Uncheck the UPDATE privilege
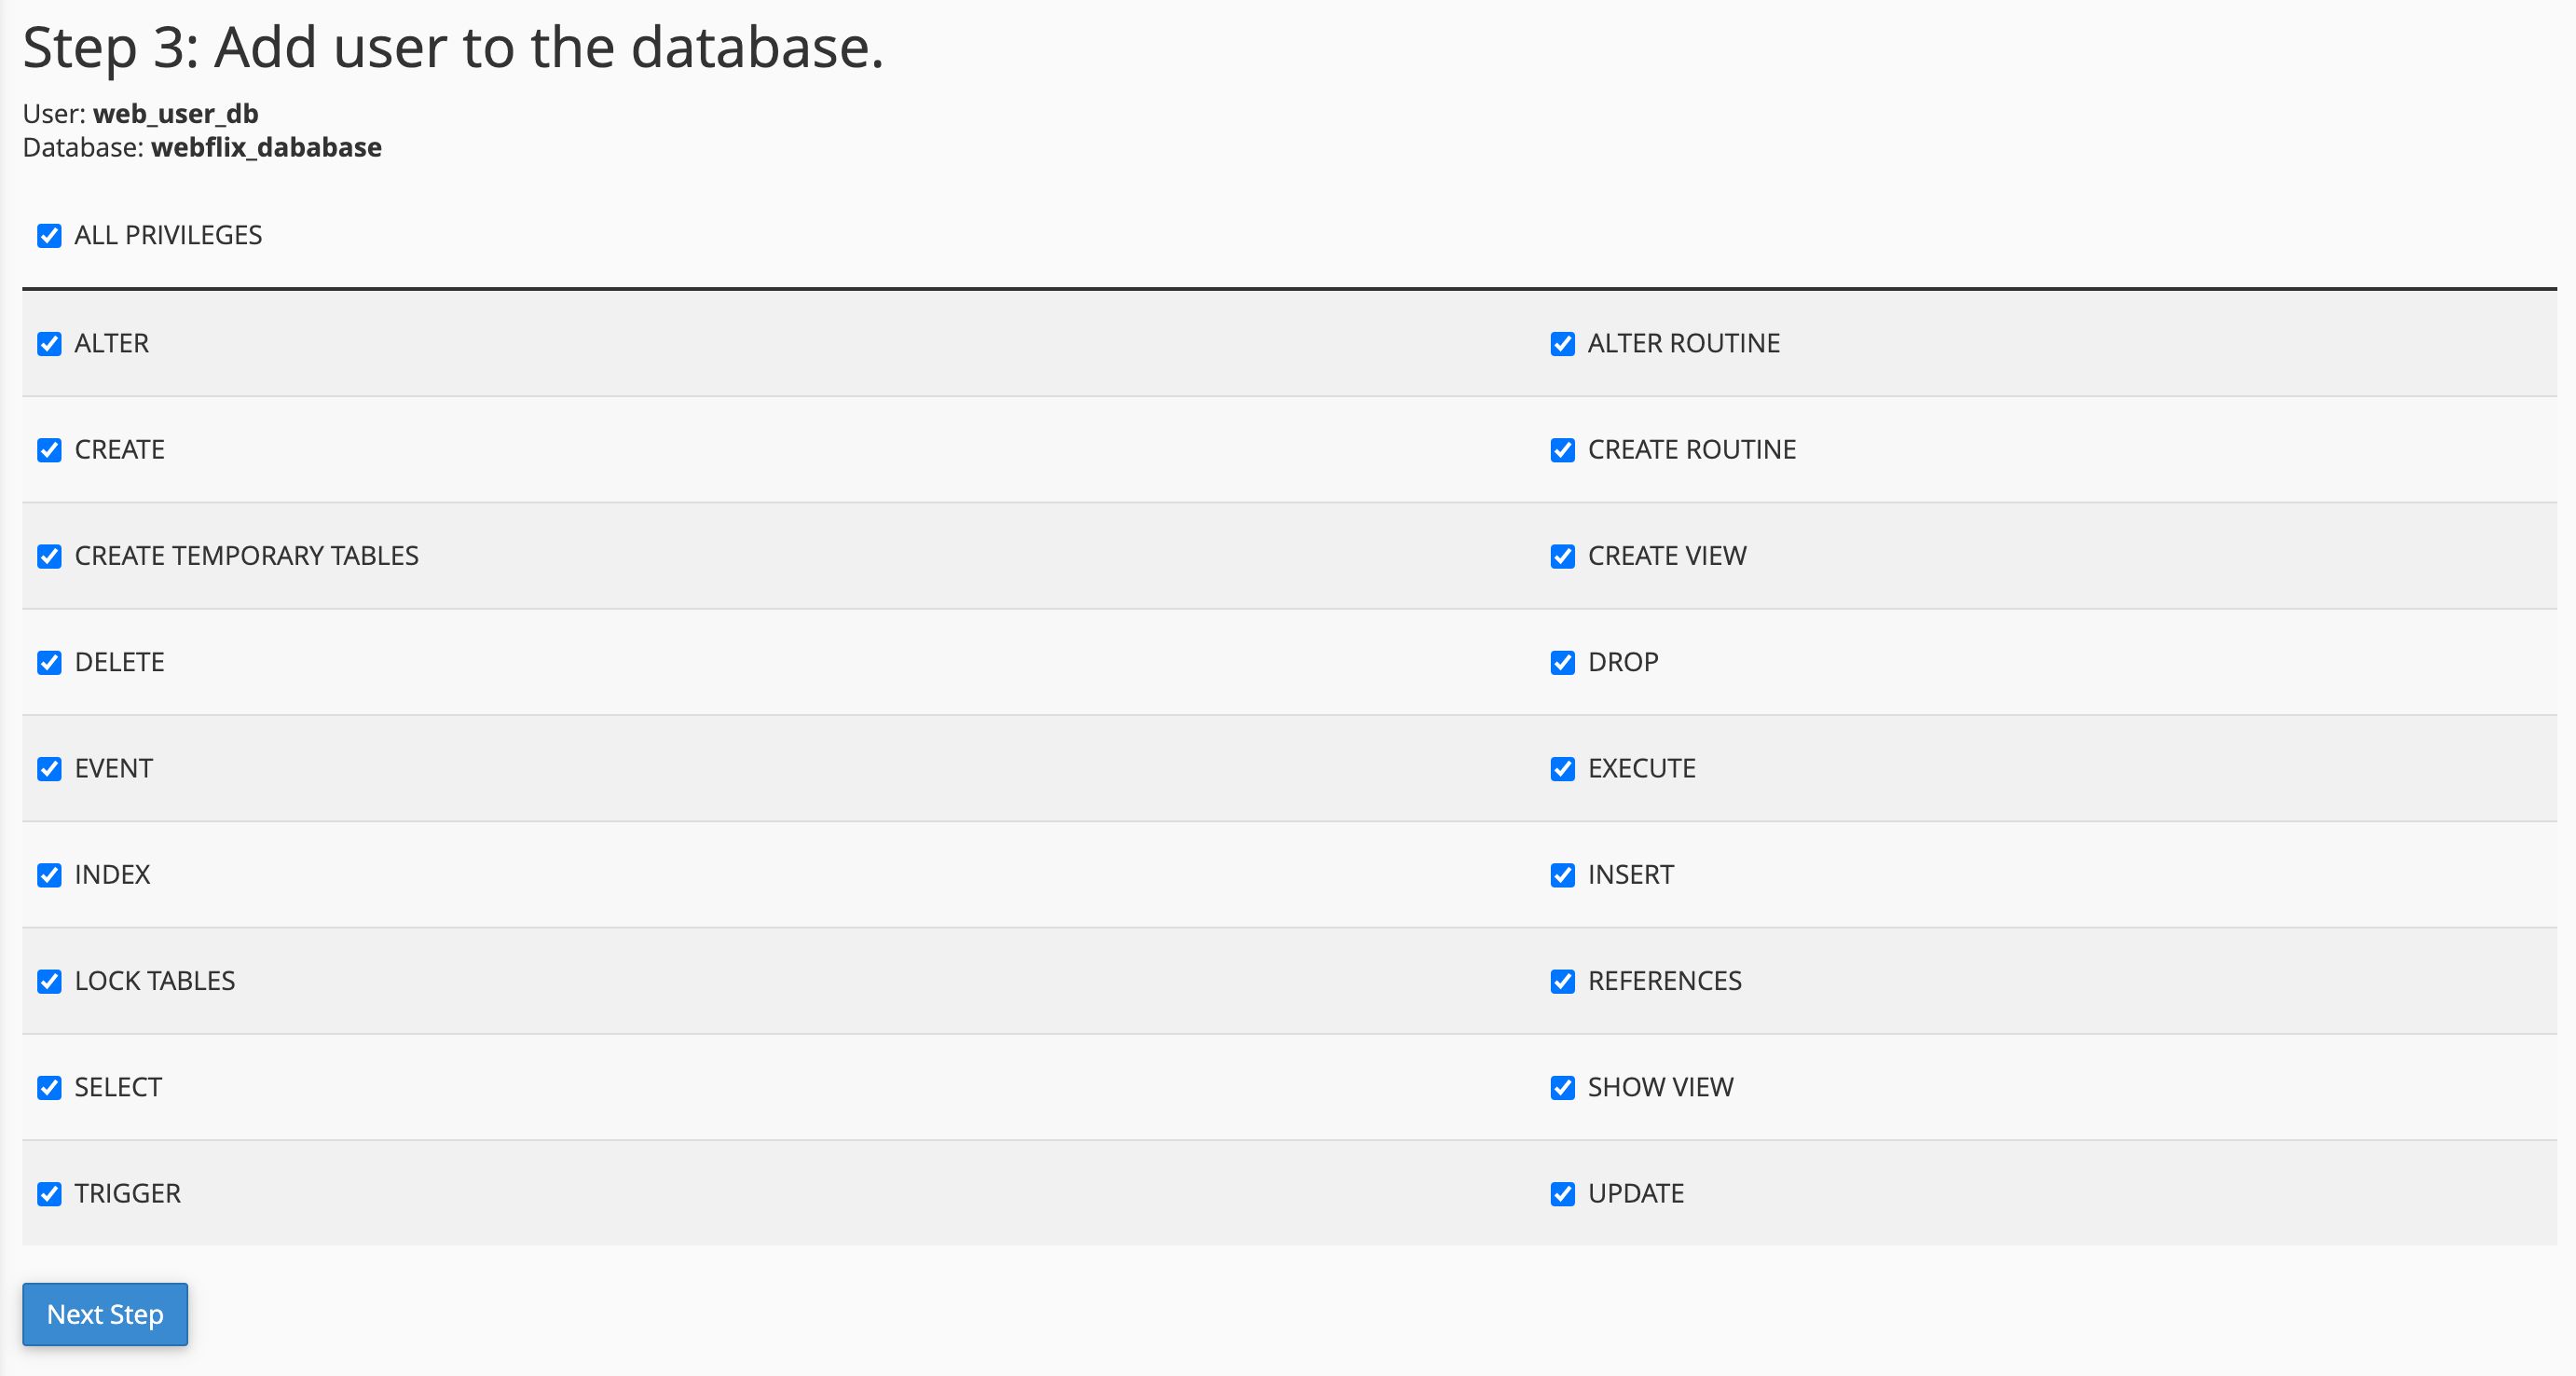The height and width of the screenshot is (1376, 2576). 1562,1194
